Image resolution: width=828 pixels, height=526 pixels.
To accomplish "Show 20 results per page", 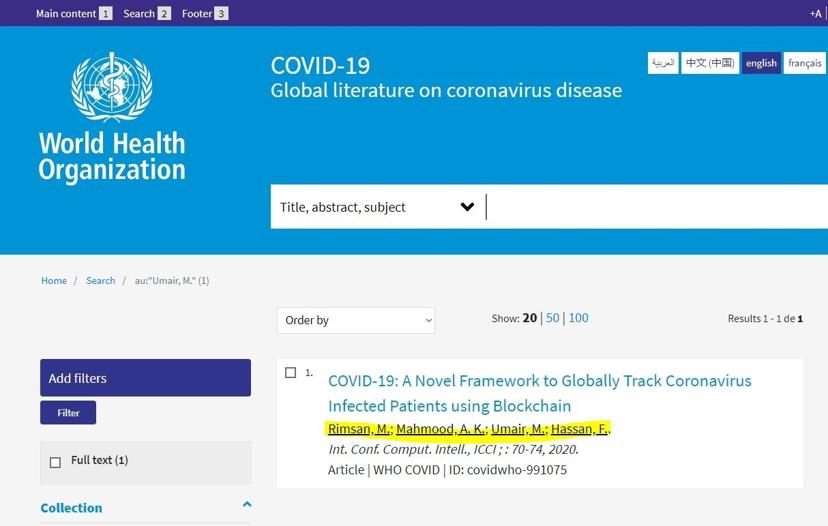I will pos(530,318).
